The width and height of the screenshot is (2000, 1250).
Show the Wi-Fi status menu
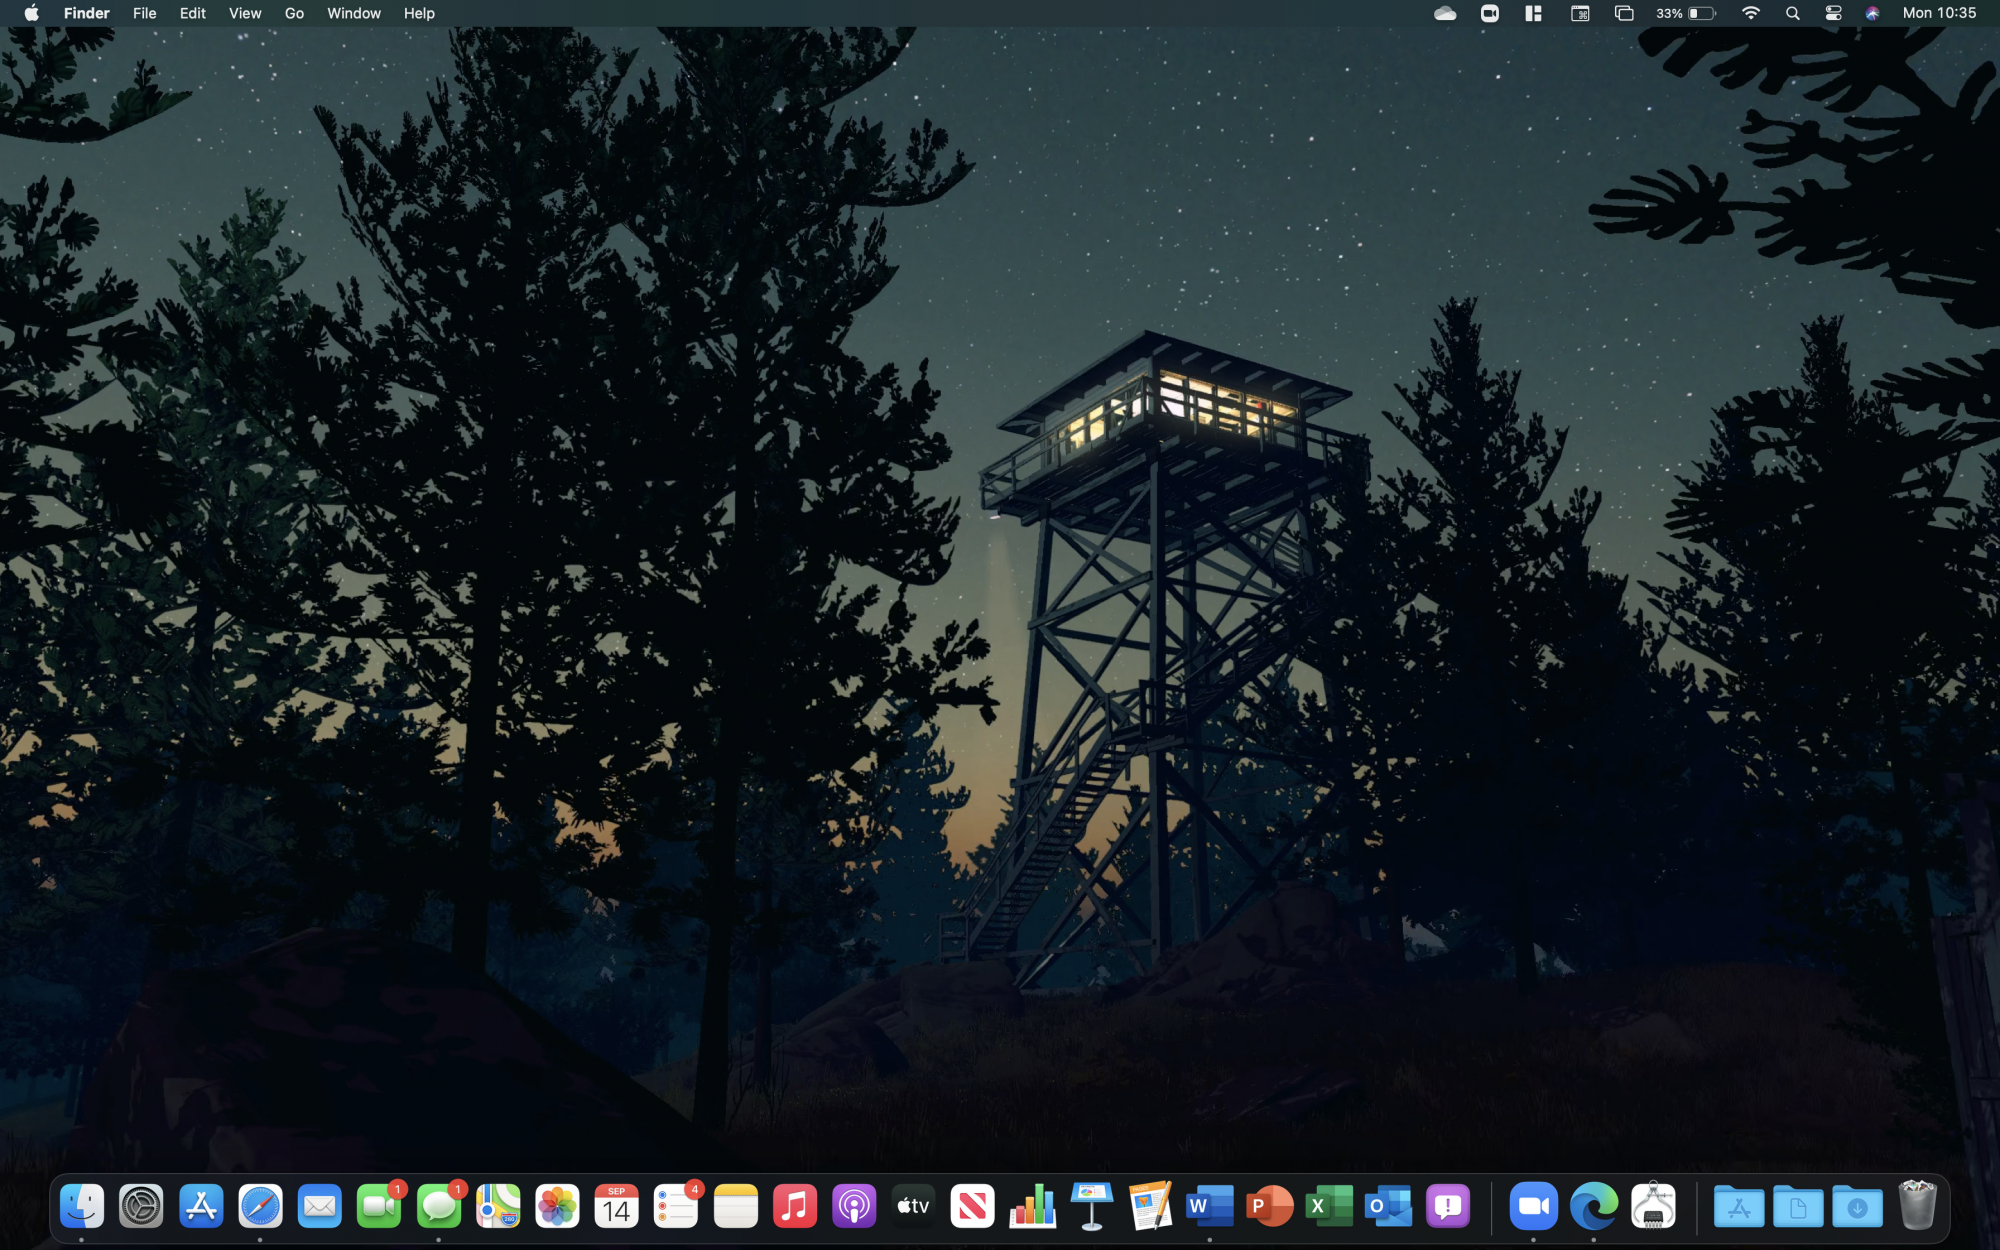pos(1751,13)
